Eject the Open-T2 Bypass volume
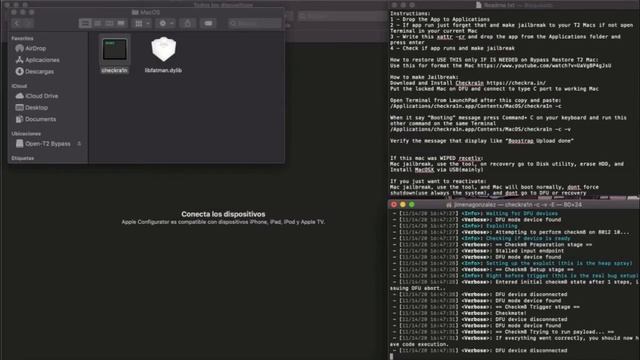This screenshot has height=360, width=640. click(79, 144)
